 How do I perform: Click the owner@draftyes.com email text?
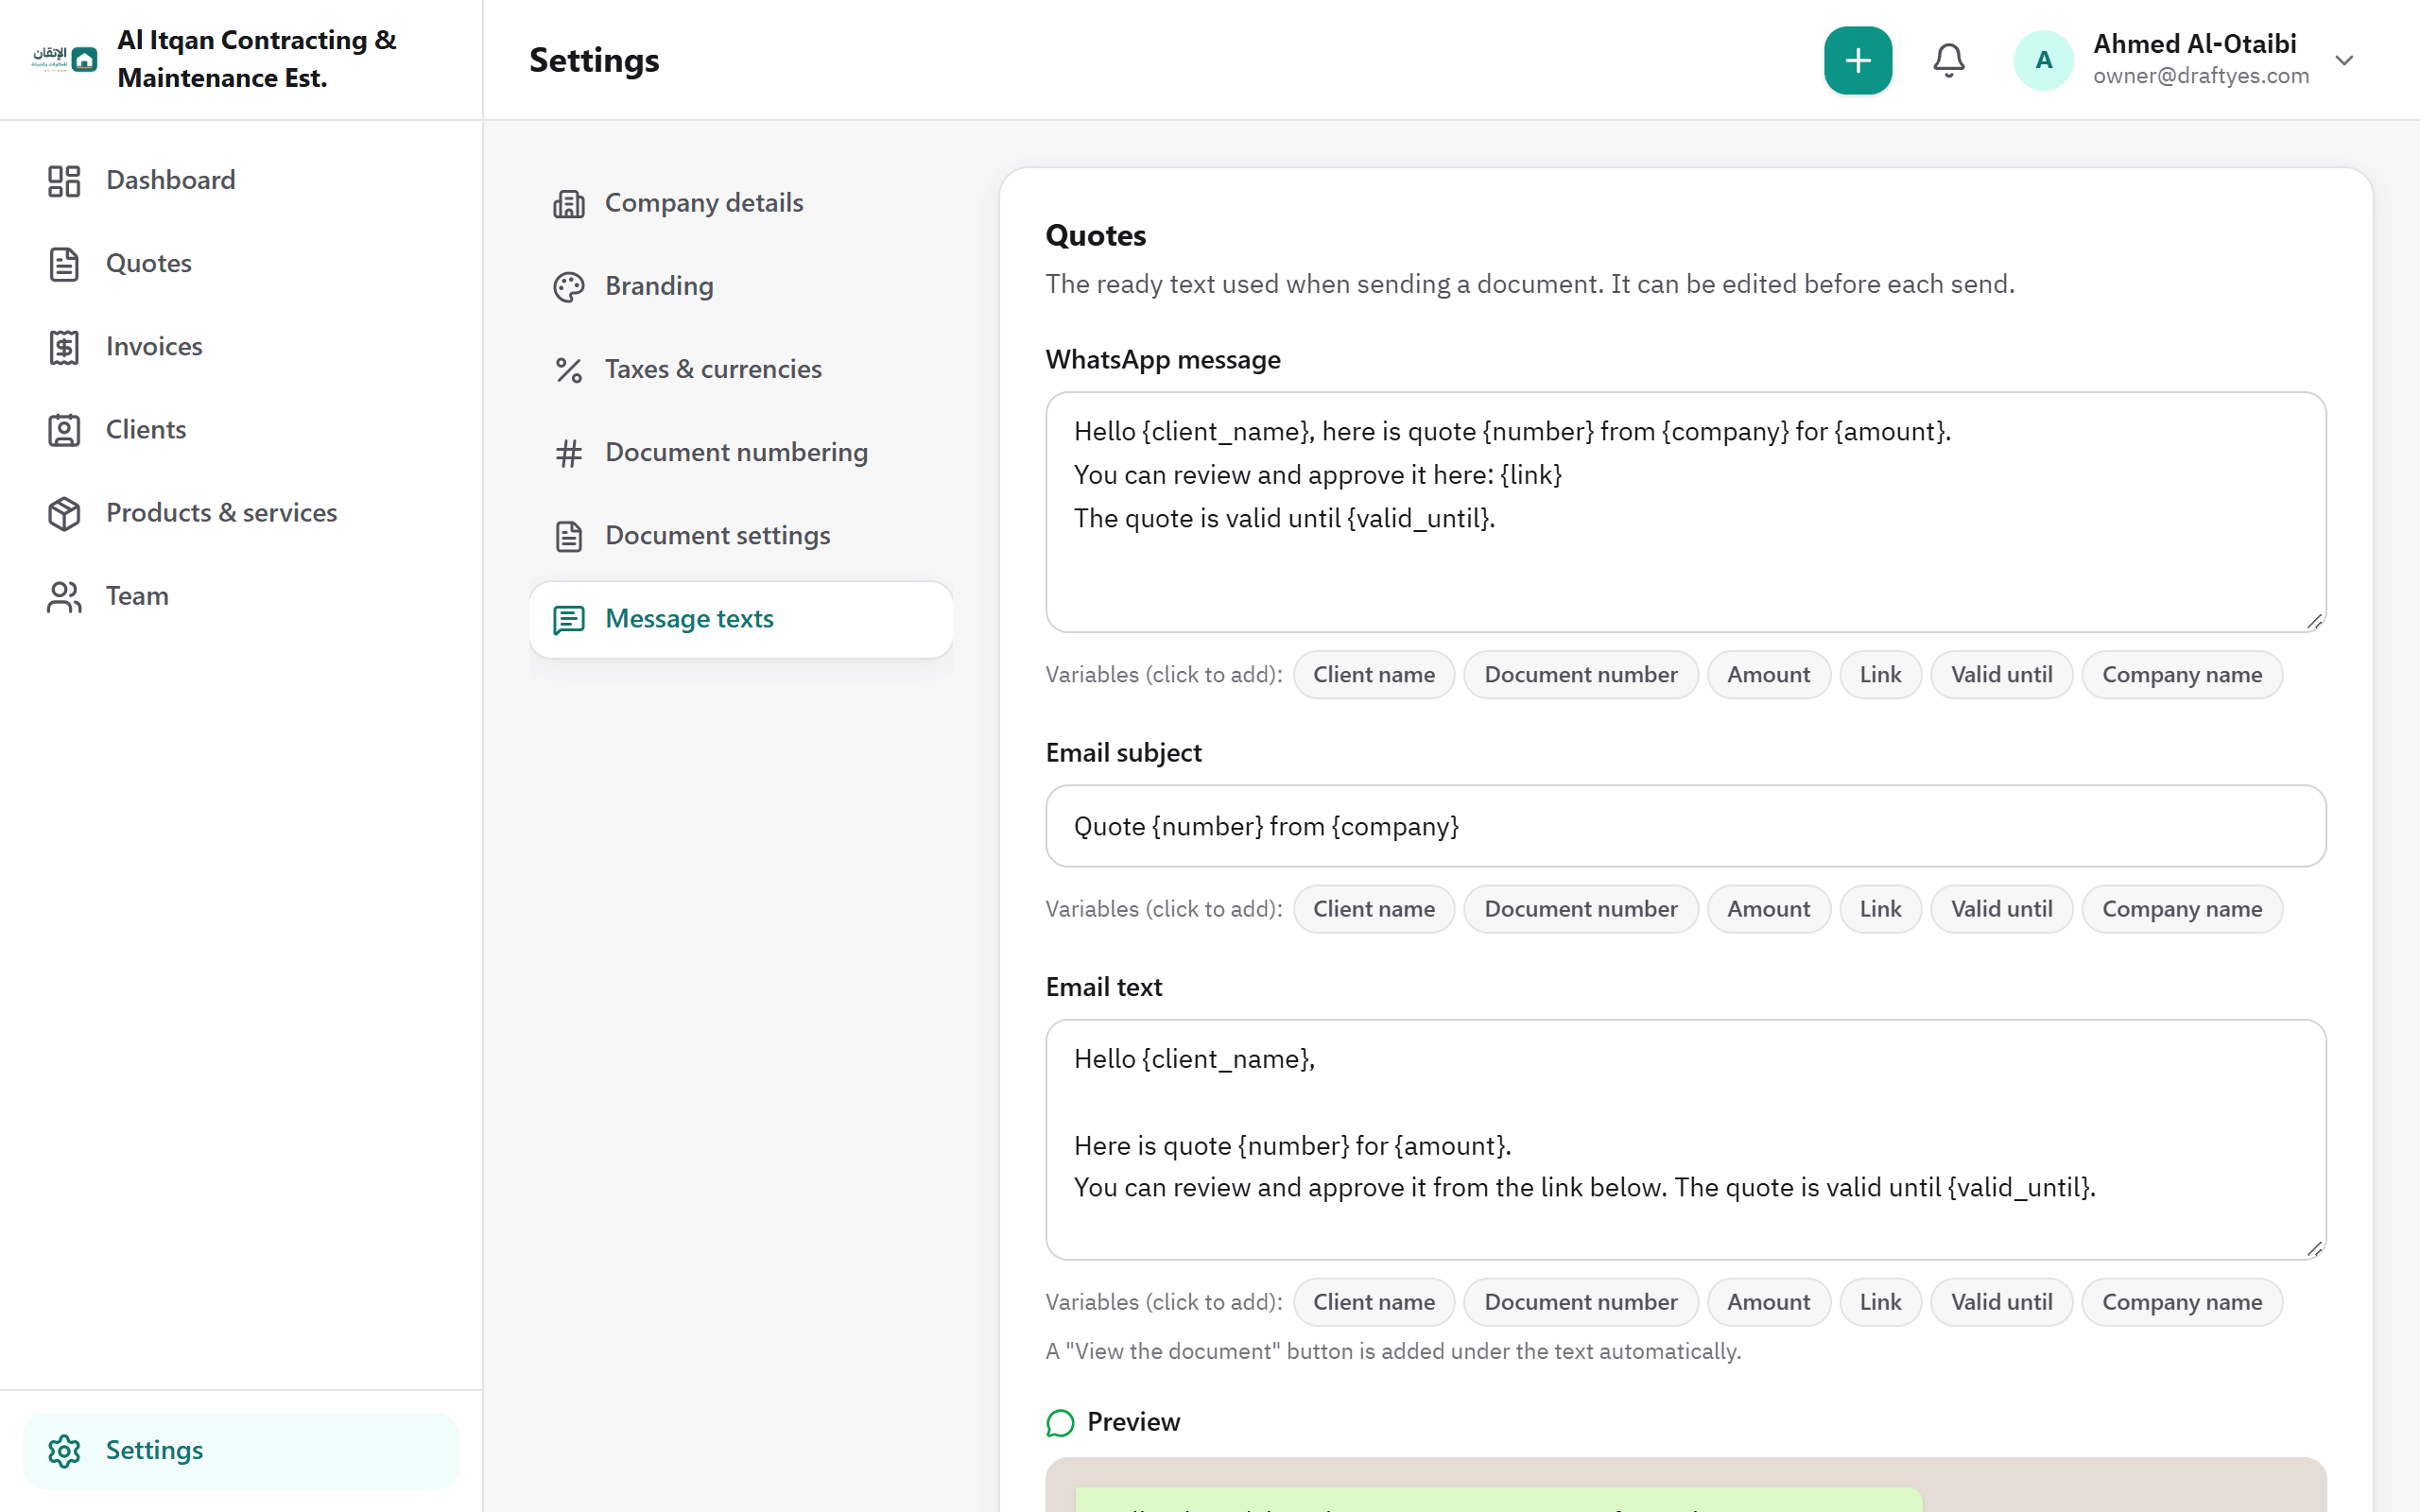(x=2201, y=76)
